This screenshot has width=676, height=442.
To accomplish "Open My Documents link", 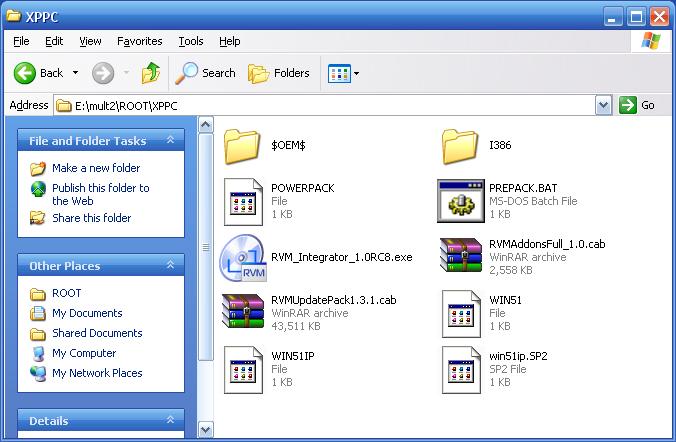I will click(x=87, y=313).
